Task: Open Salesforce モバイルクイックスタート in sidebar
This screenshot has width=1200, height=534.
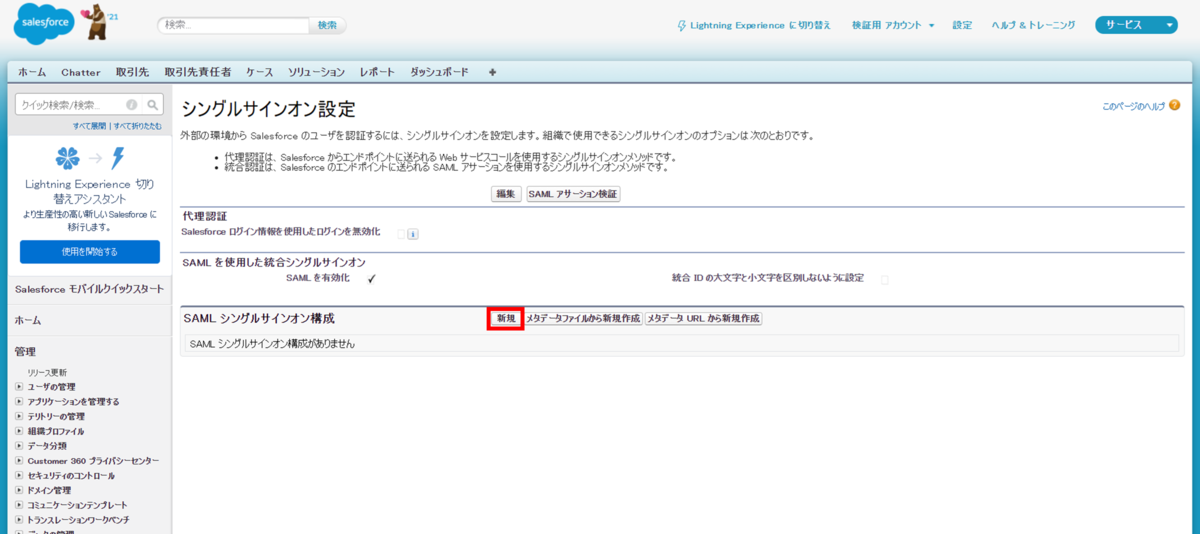Action: coord(89,289)
